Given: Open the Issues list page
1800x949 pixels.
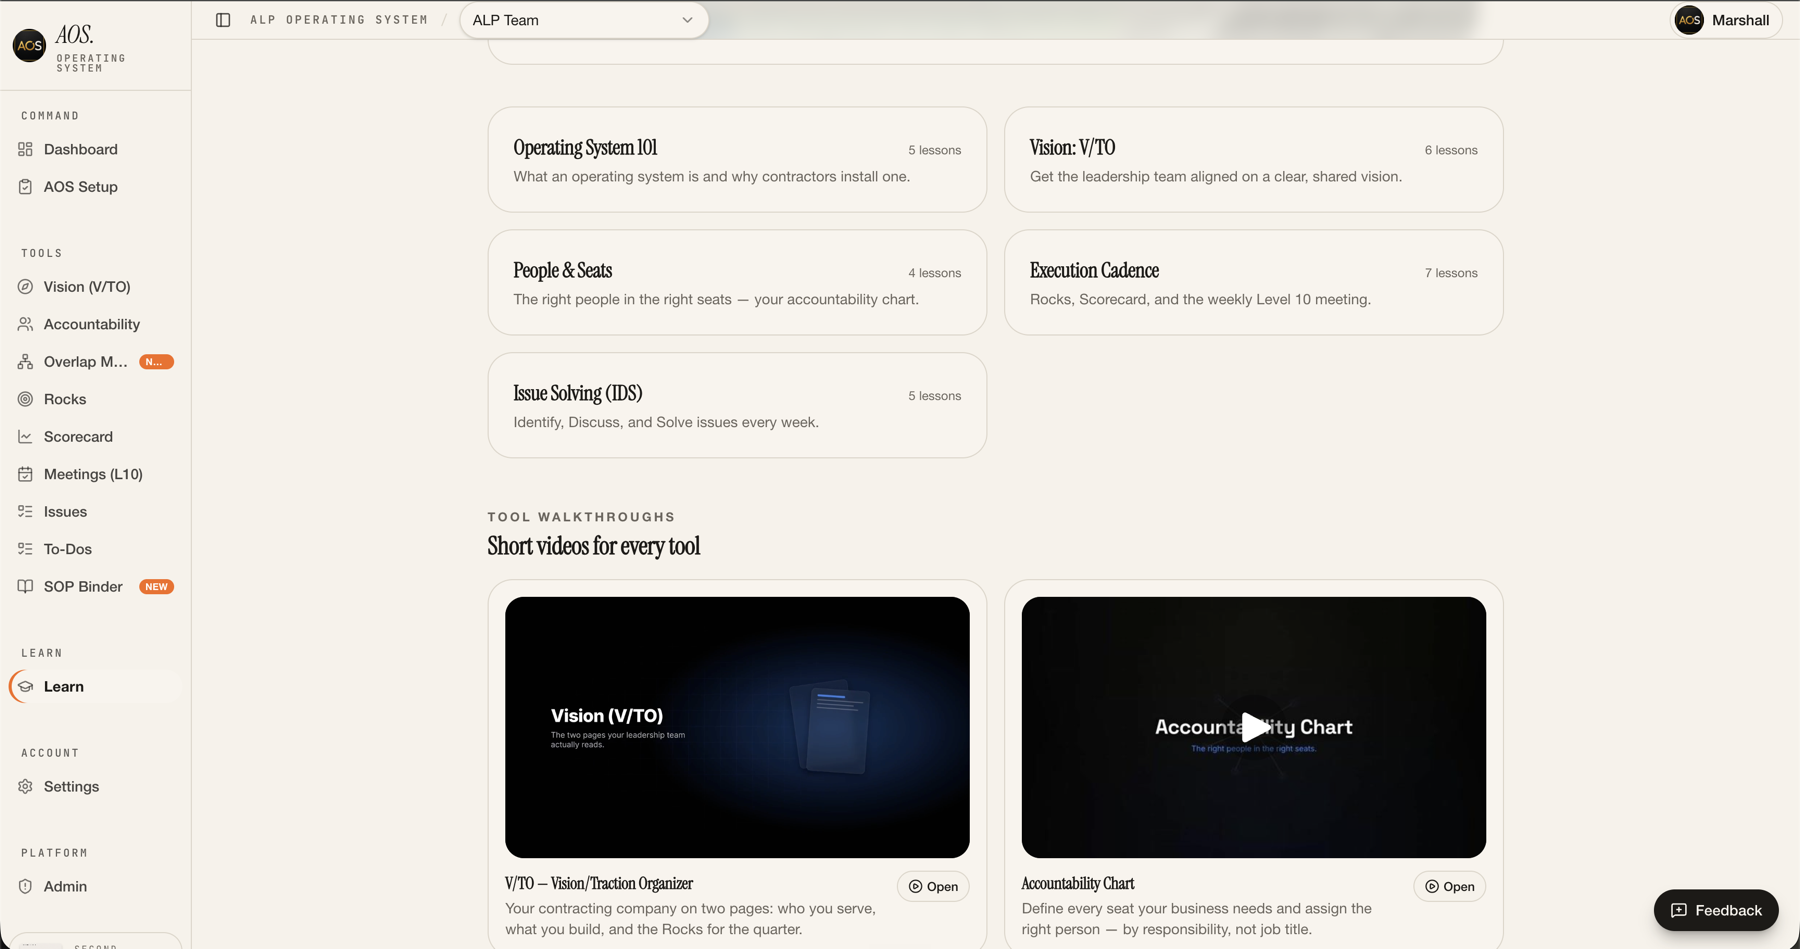Looking at the screenshot, I should tap(96, 512).
